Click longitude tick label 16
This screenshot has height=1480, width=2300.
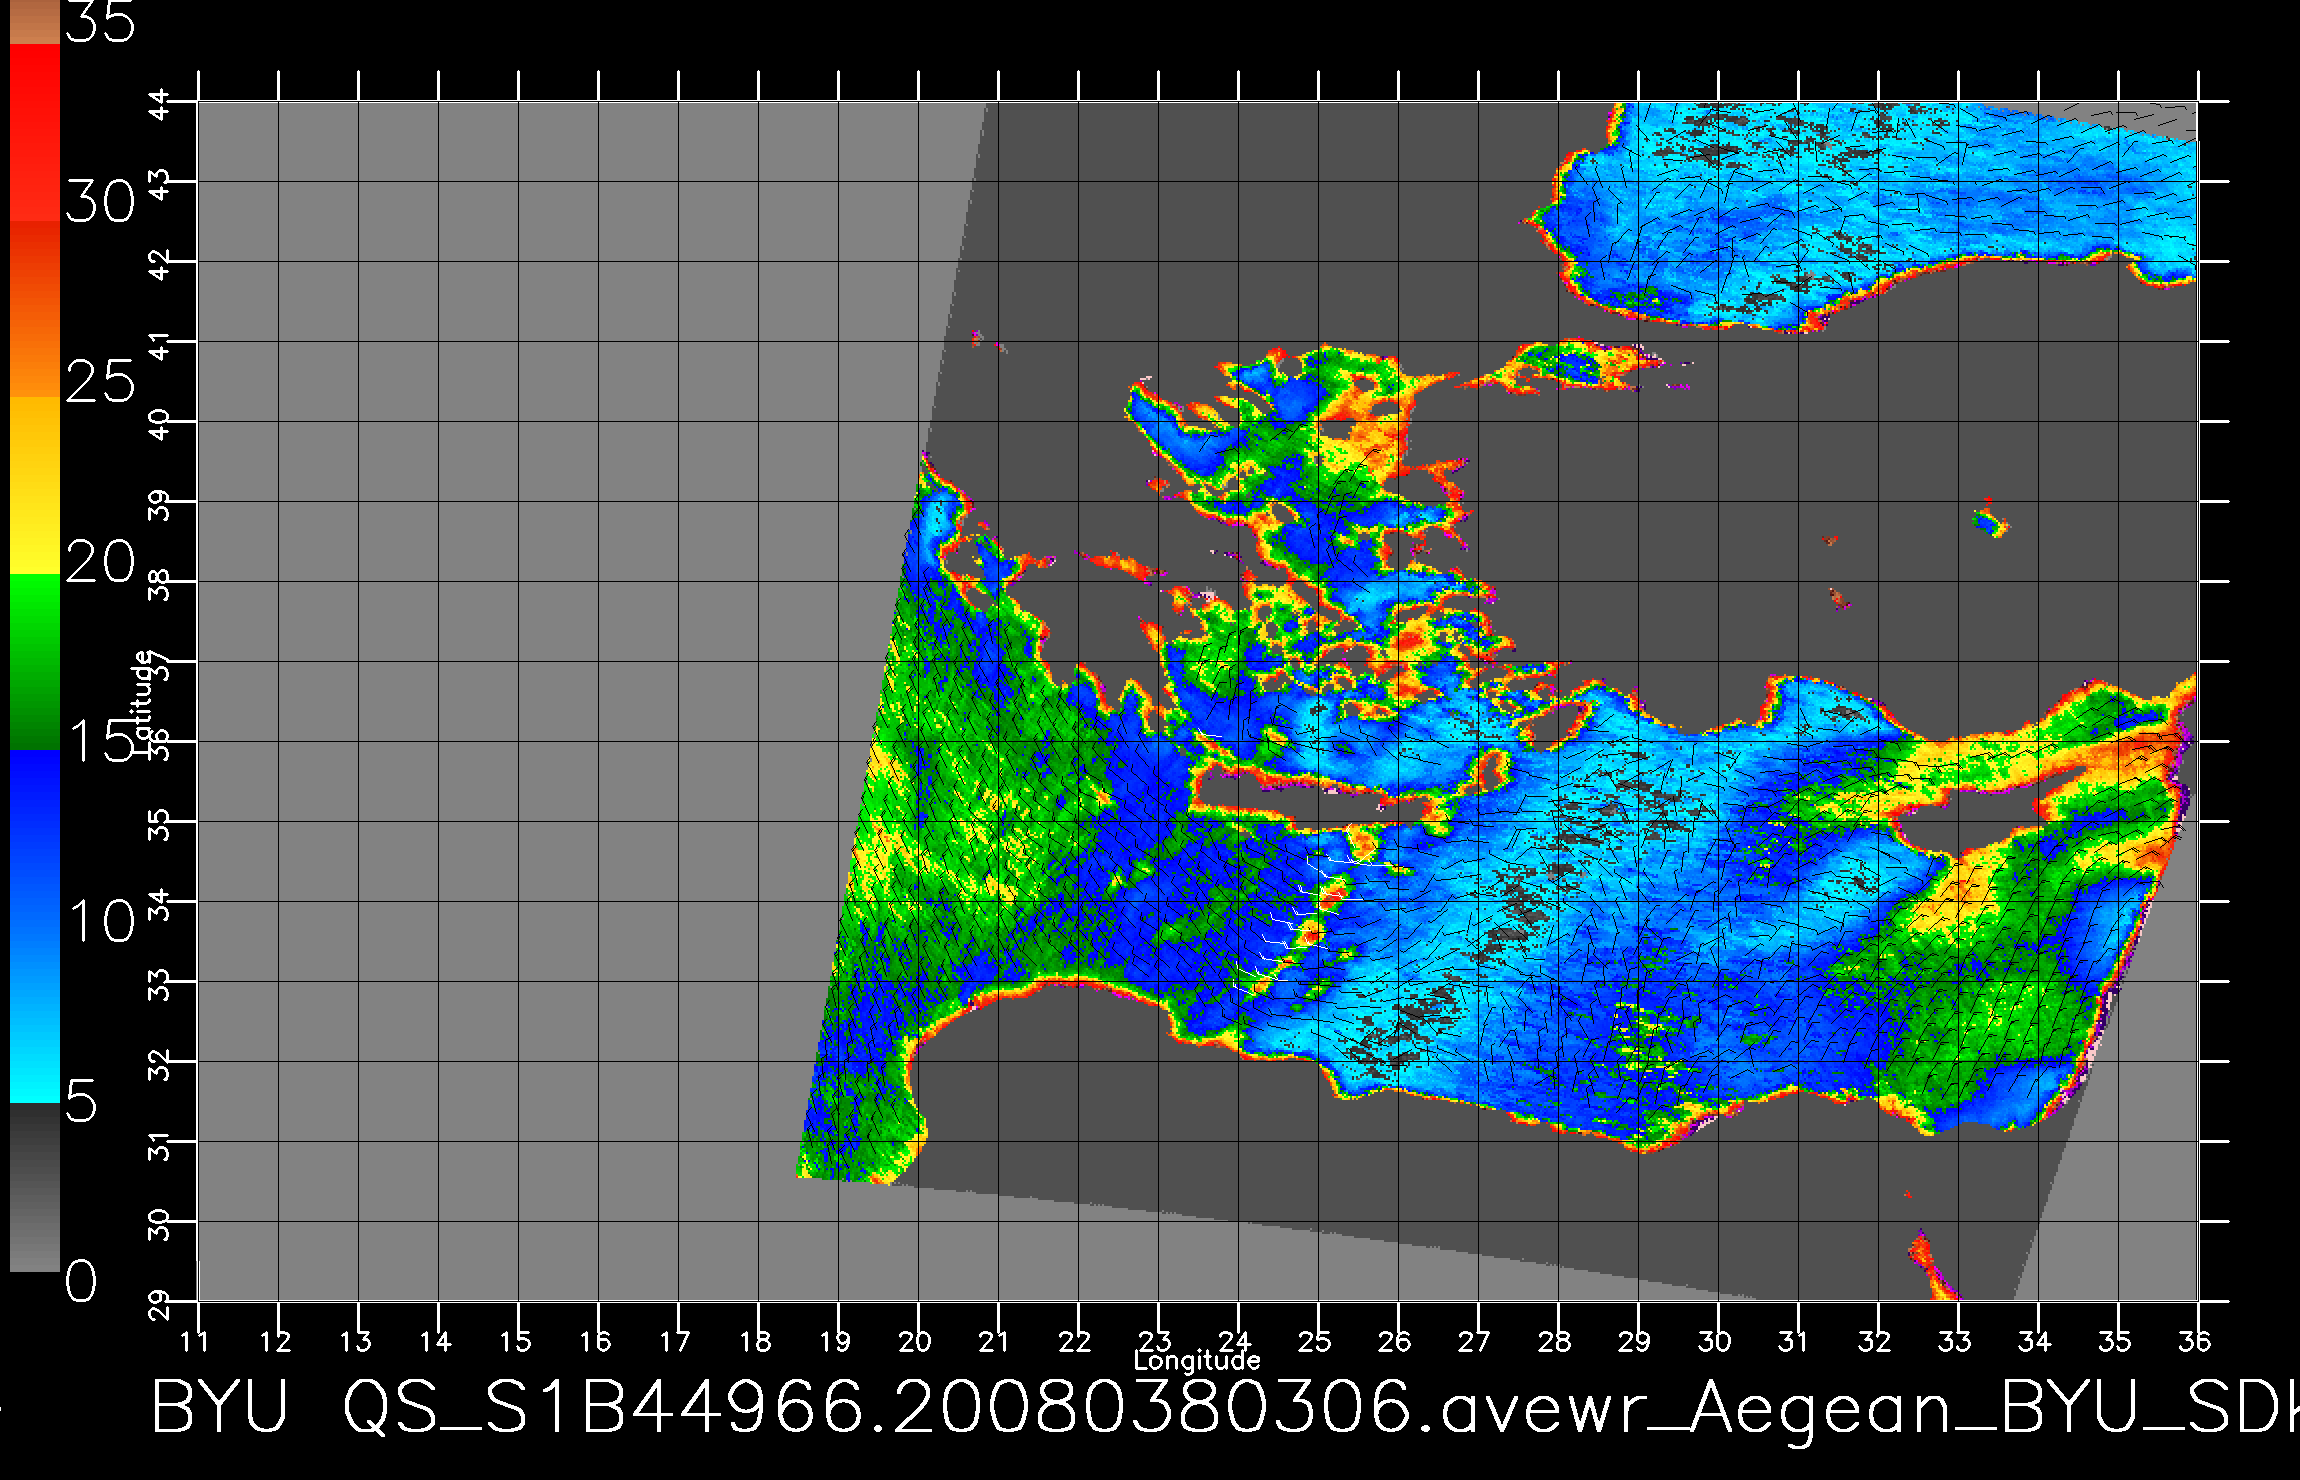(595, 1341)
